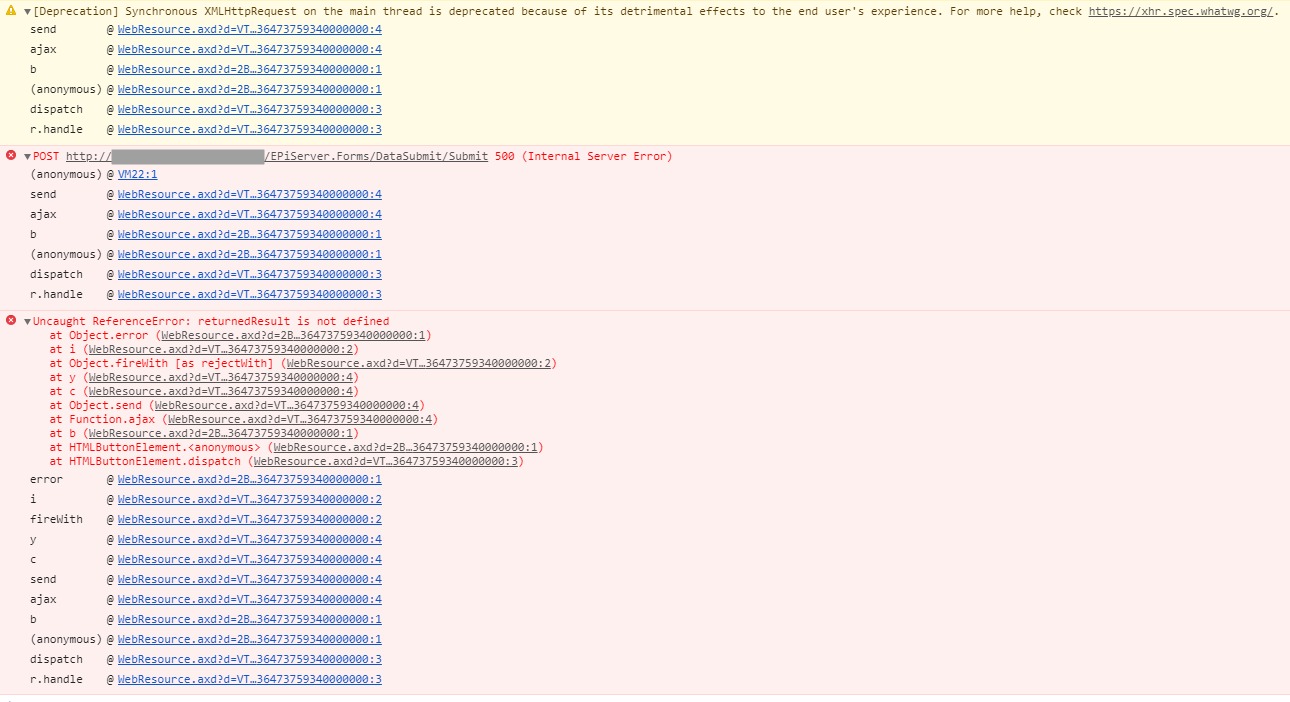Collapse the POST 500 error stack trace
Viewport: 1290px width, 702px height.
point(28,157)
